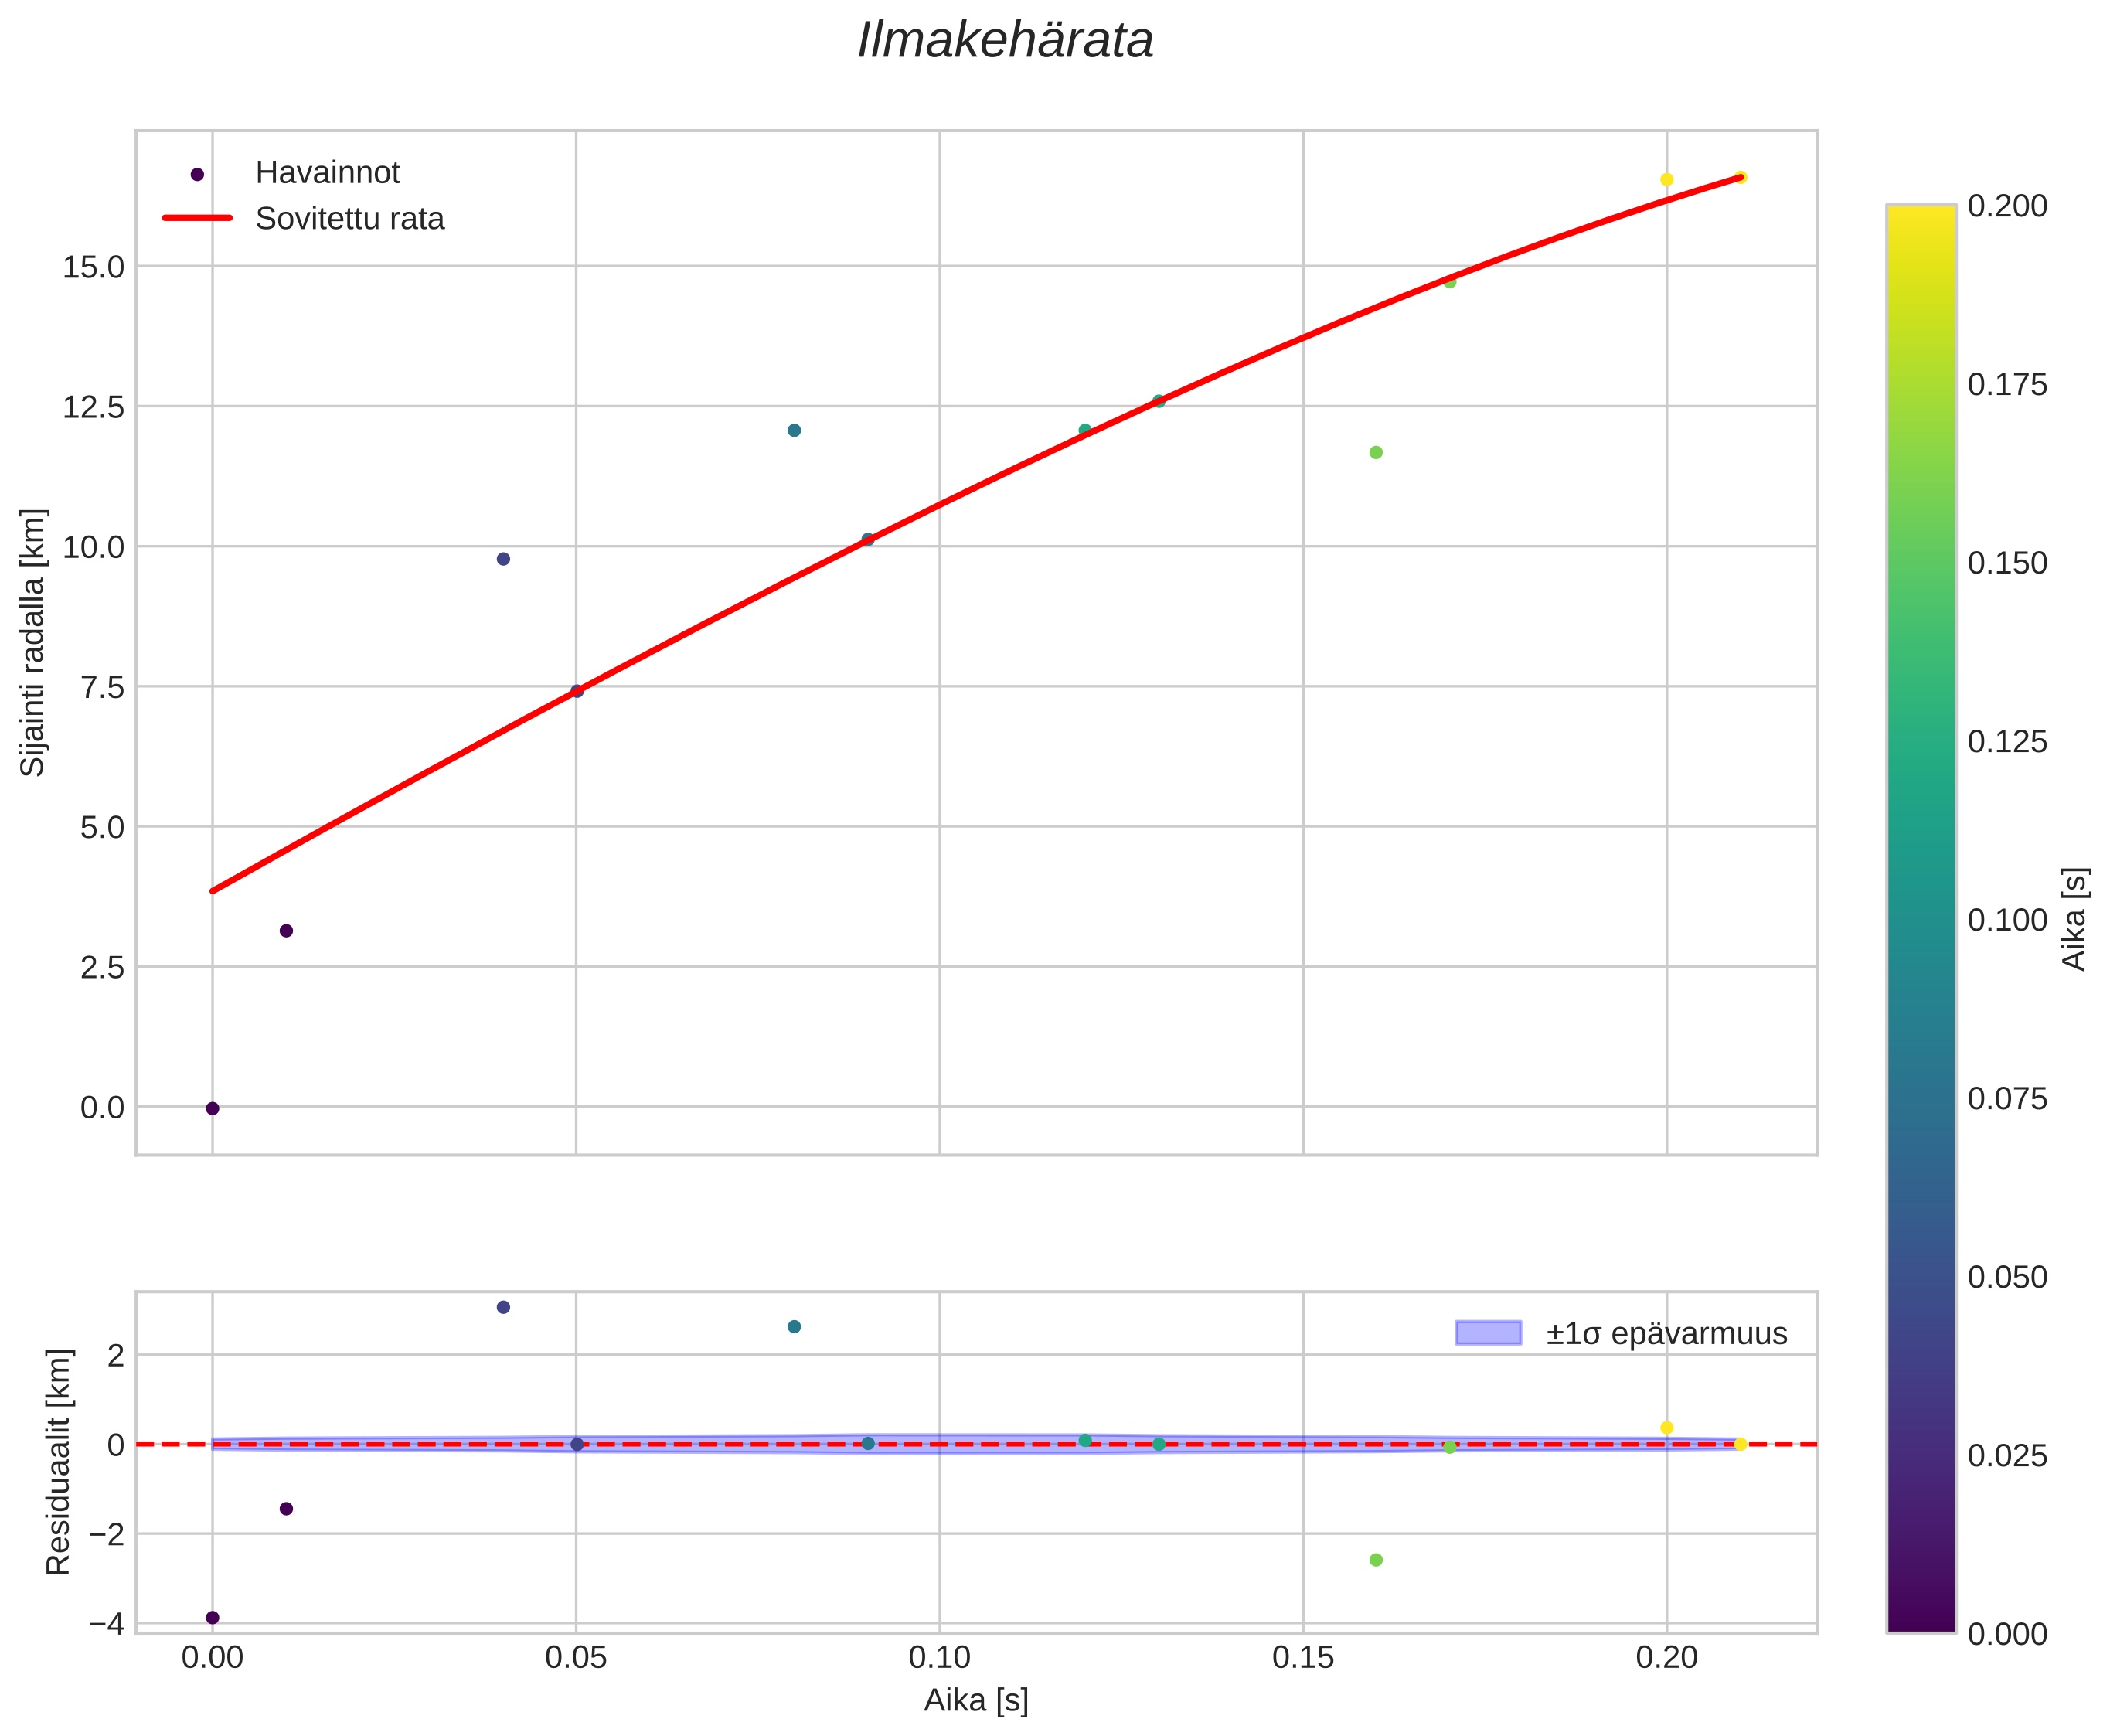Click the ±1σ epävarmuus legend patch
This screenshot has height=1736, width=2110.
(1488, 1333)
